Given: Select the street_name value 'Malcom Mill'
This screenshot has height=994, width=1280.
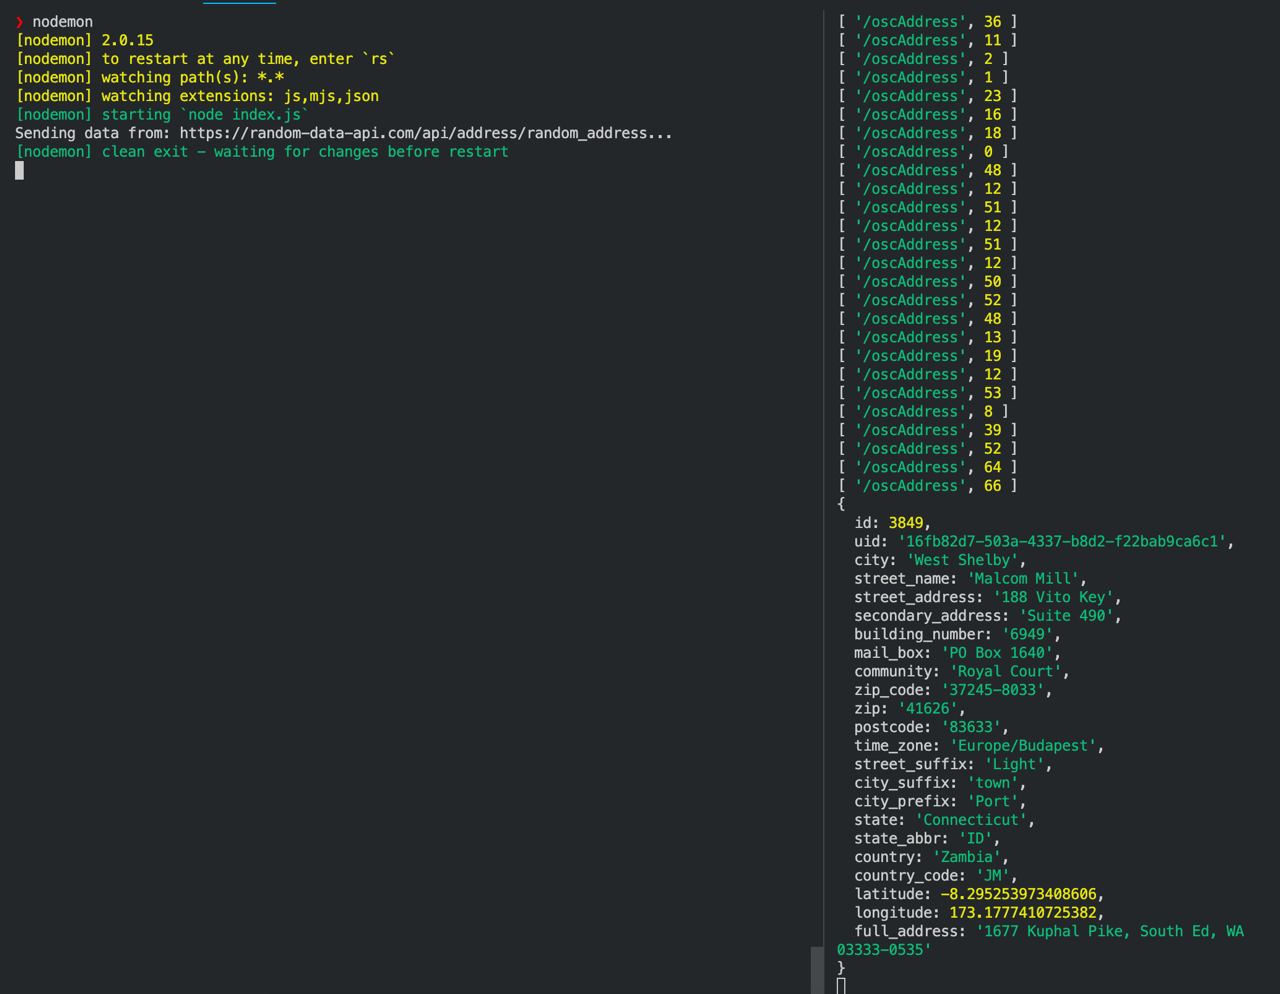Looking at the screenshot, I should click(1021, 579).
